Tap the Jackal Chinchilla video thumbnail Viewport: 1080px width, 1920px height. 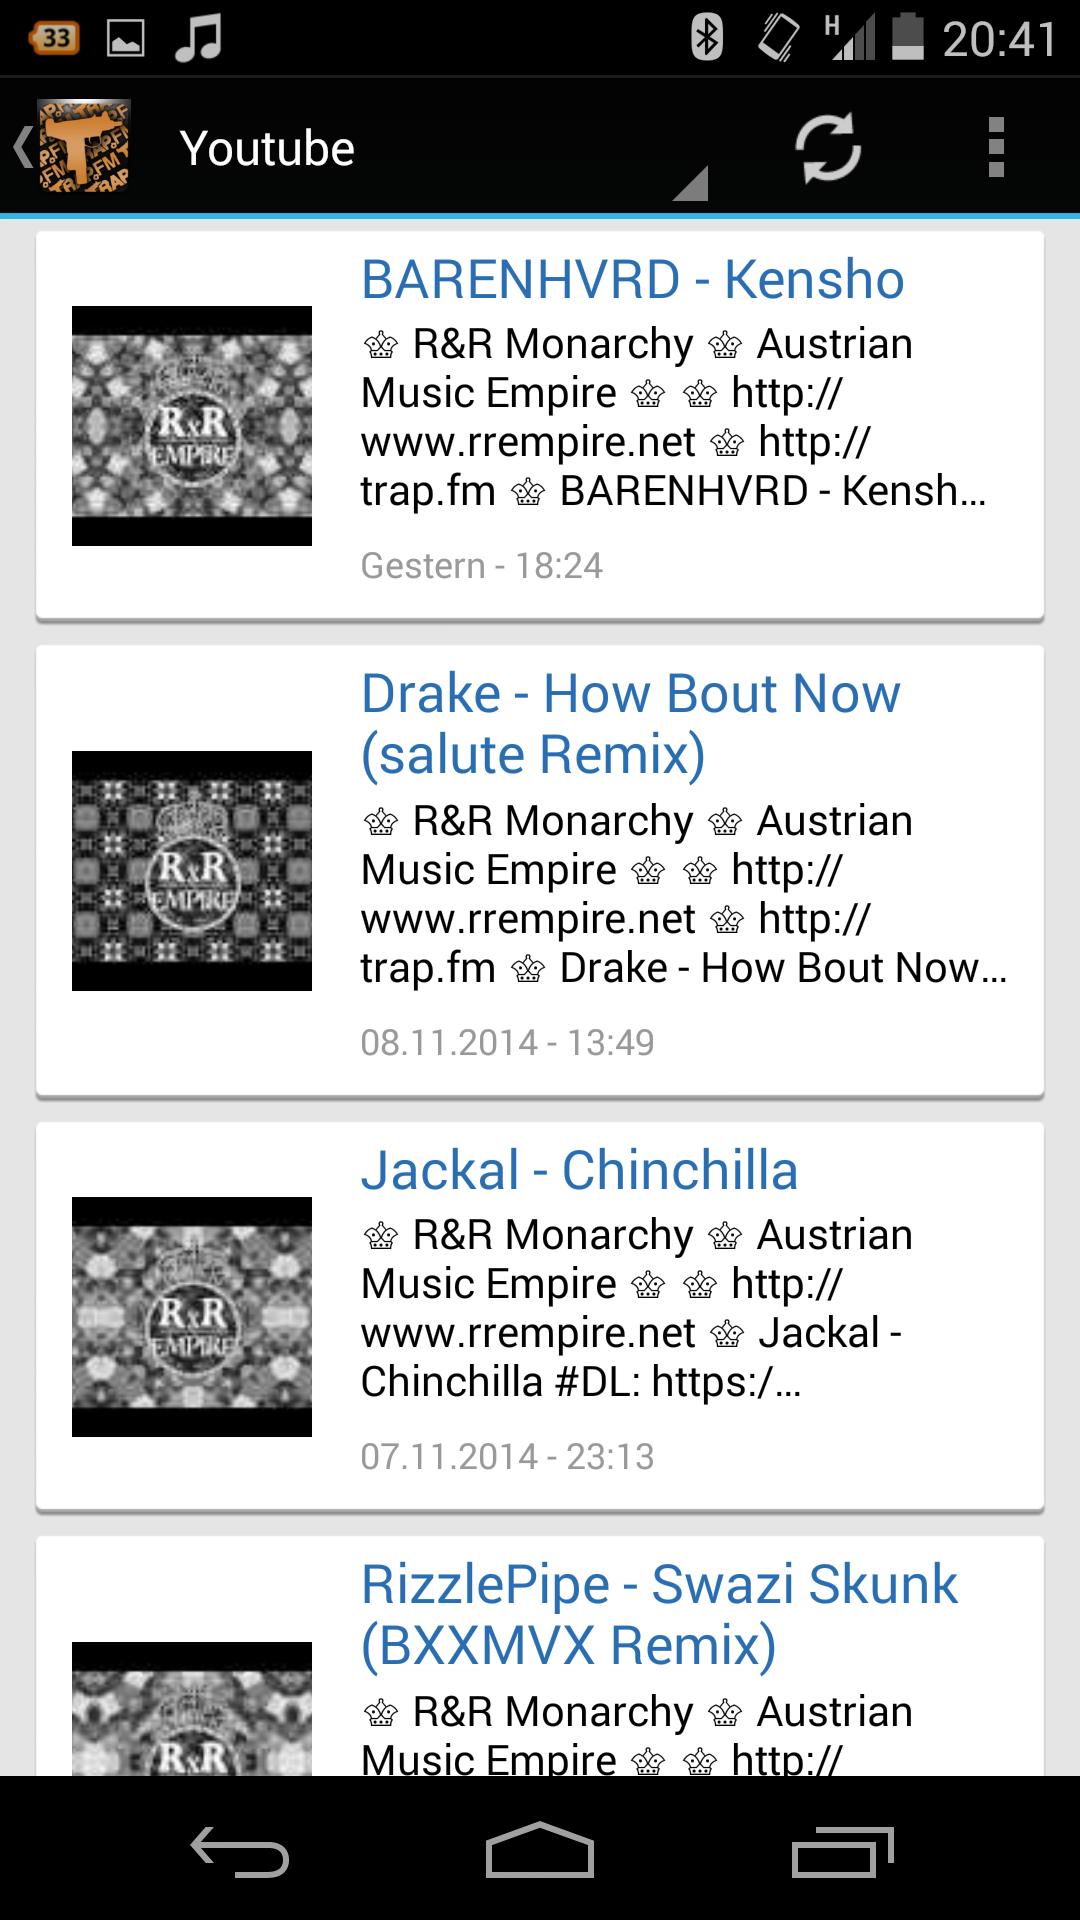192,1317
